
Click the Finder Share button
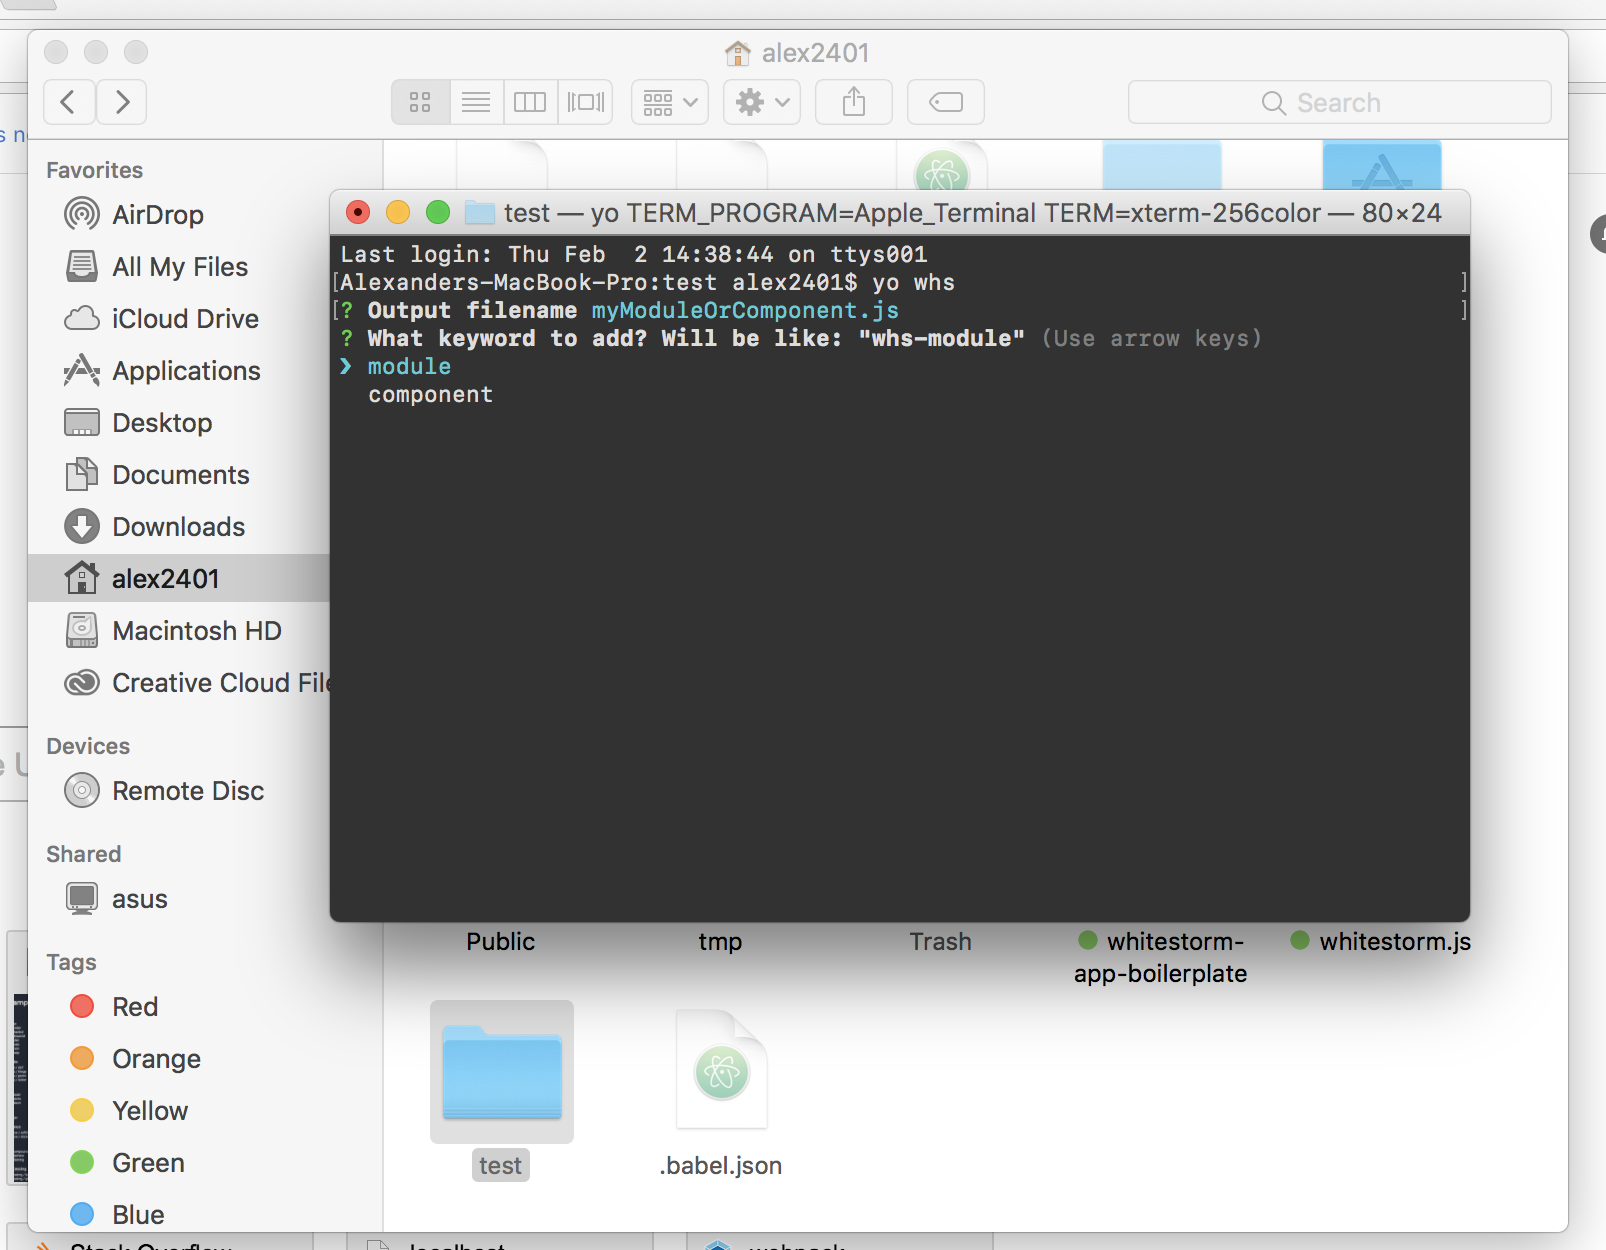854,102
